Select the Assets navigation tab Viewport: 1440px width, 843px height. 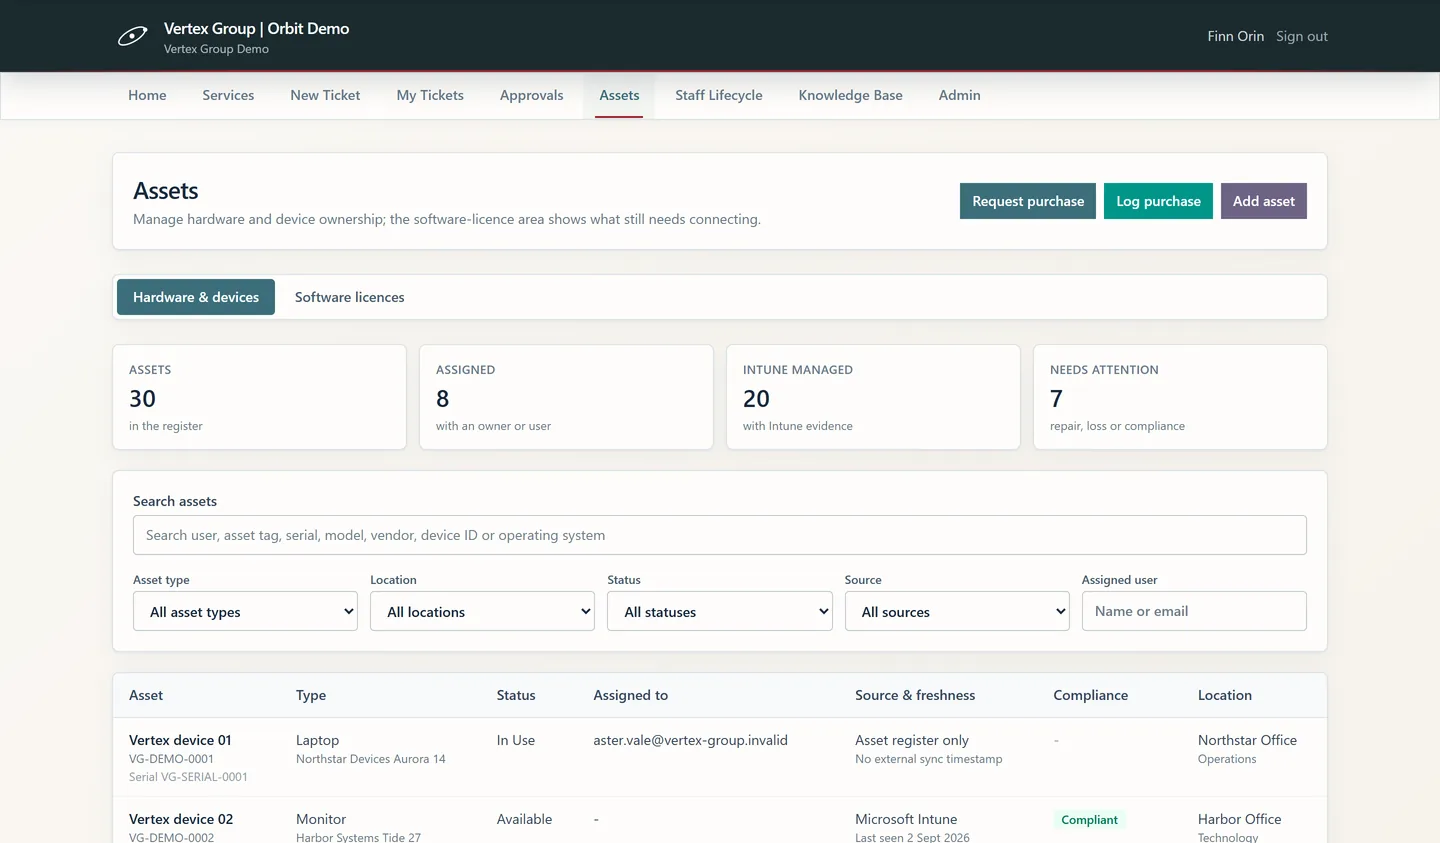click(619, 95)
